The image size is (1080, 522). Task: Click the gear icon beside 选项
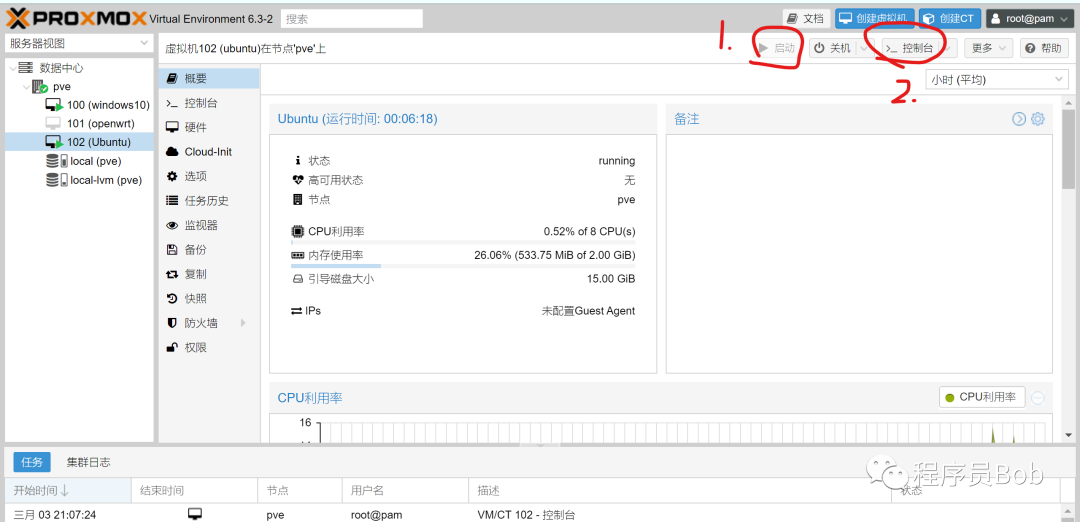tap(172, 176)
